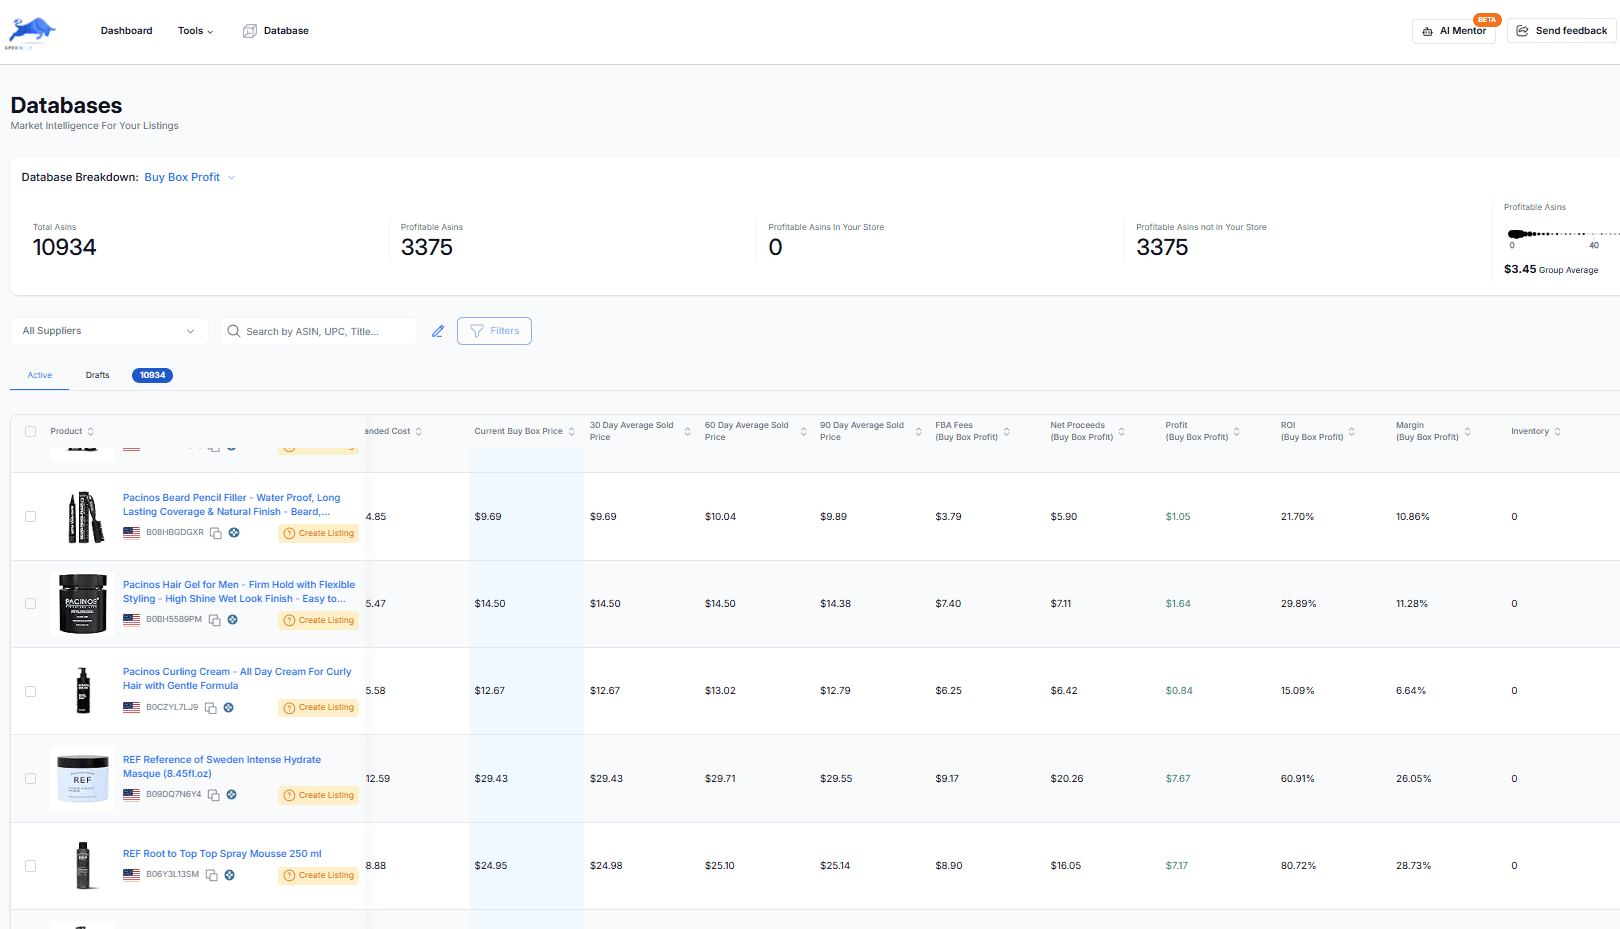
Task: Check the Pacinos Curling Cream row
Action: (x=30, y=692)
